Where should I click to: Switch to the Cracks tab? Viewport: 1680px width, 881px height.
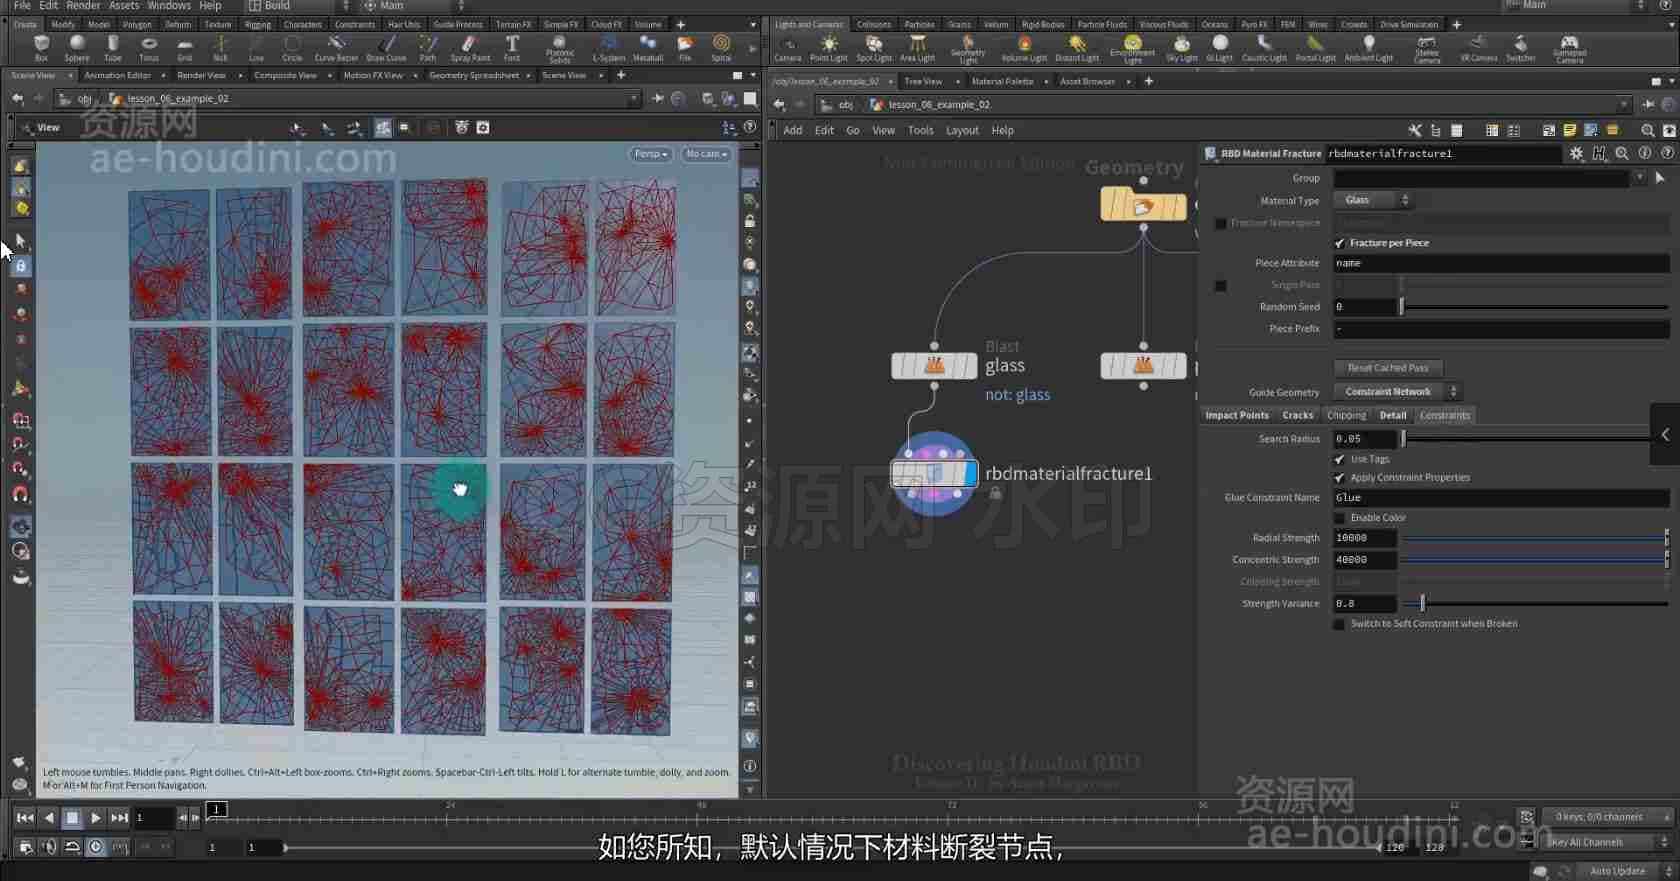(x=1298, y=415)
